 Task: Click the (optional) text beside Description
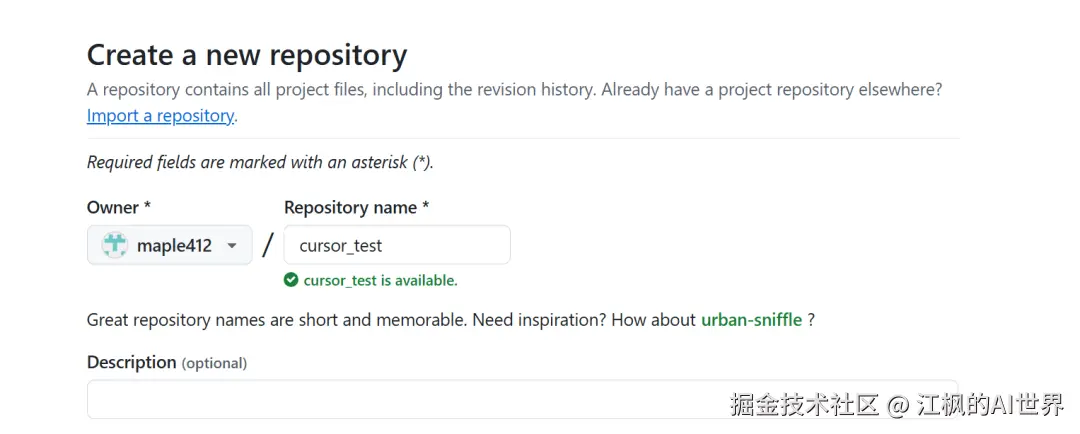point(214,363)
